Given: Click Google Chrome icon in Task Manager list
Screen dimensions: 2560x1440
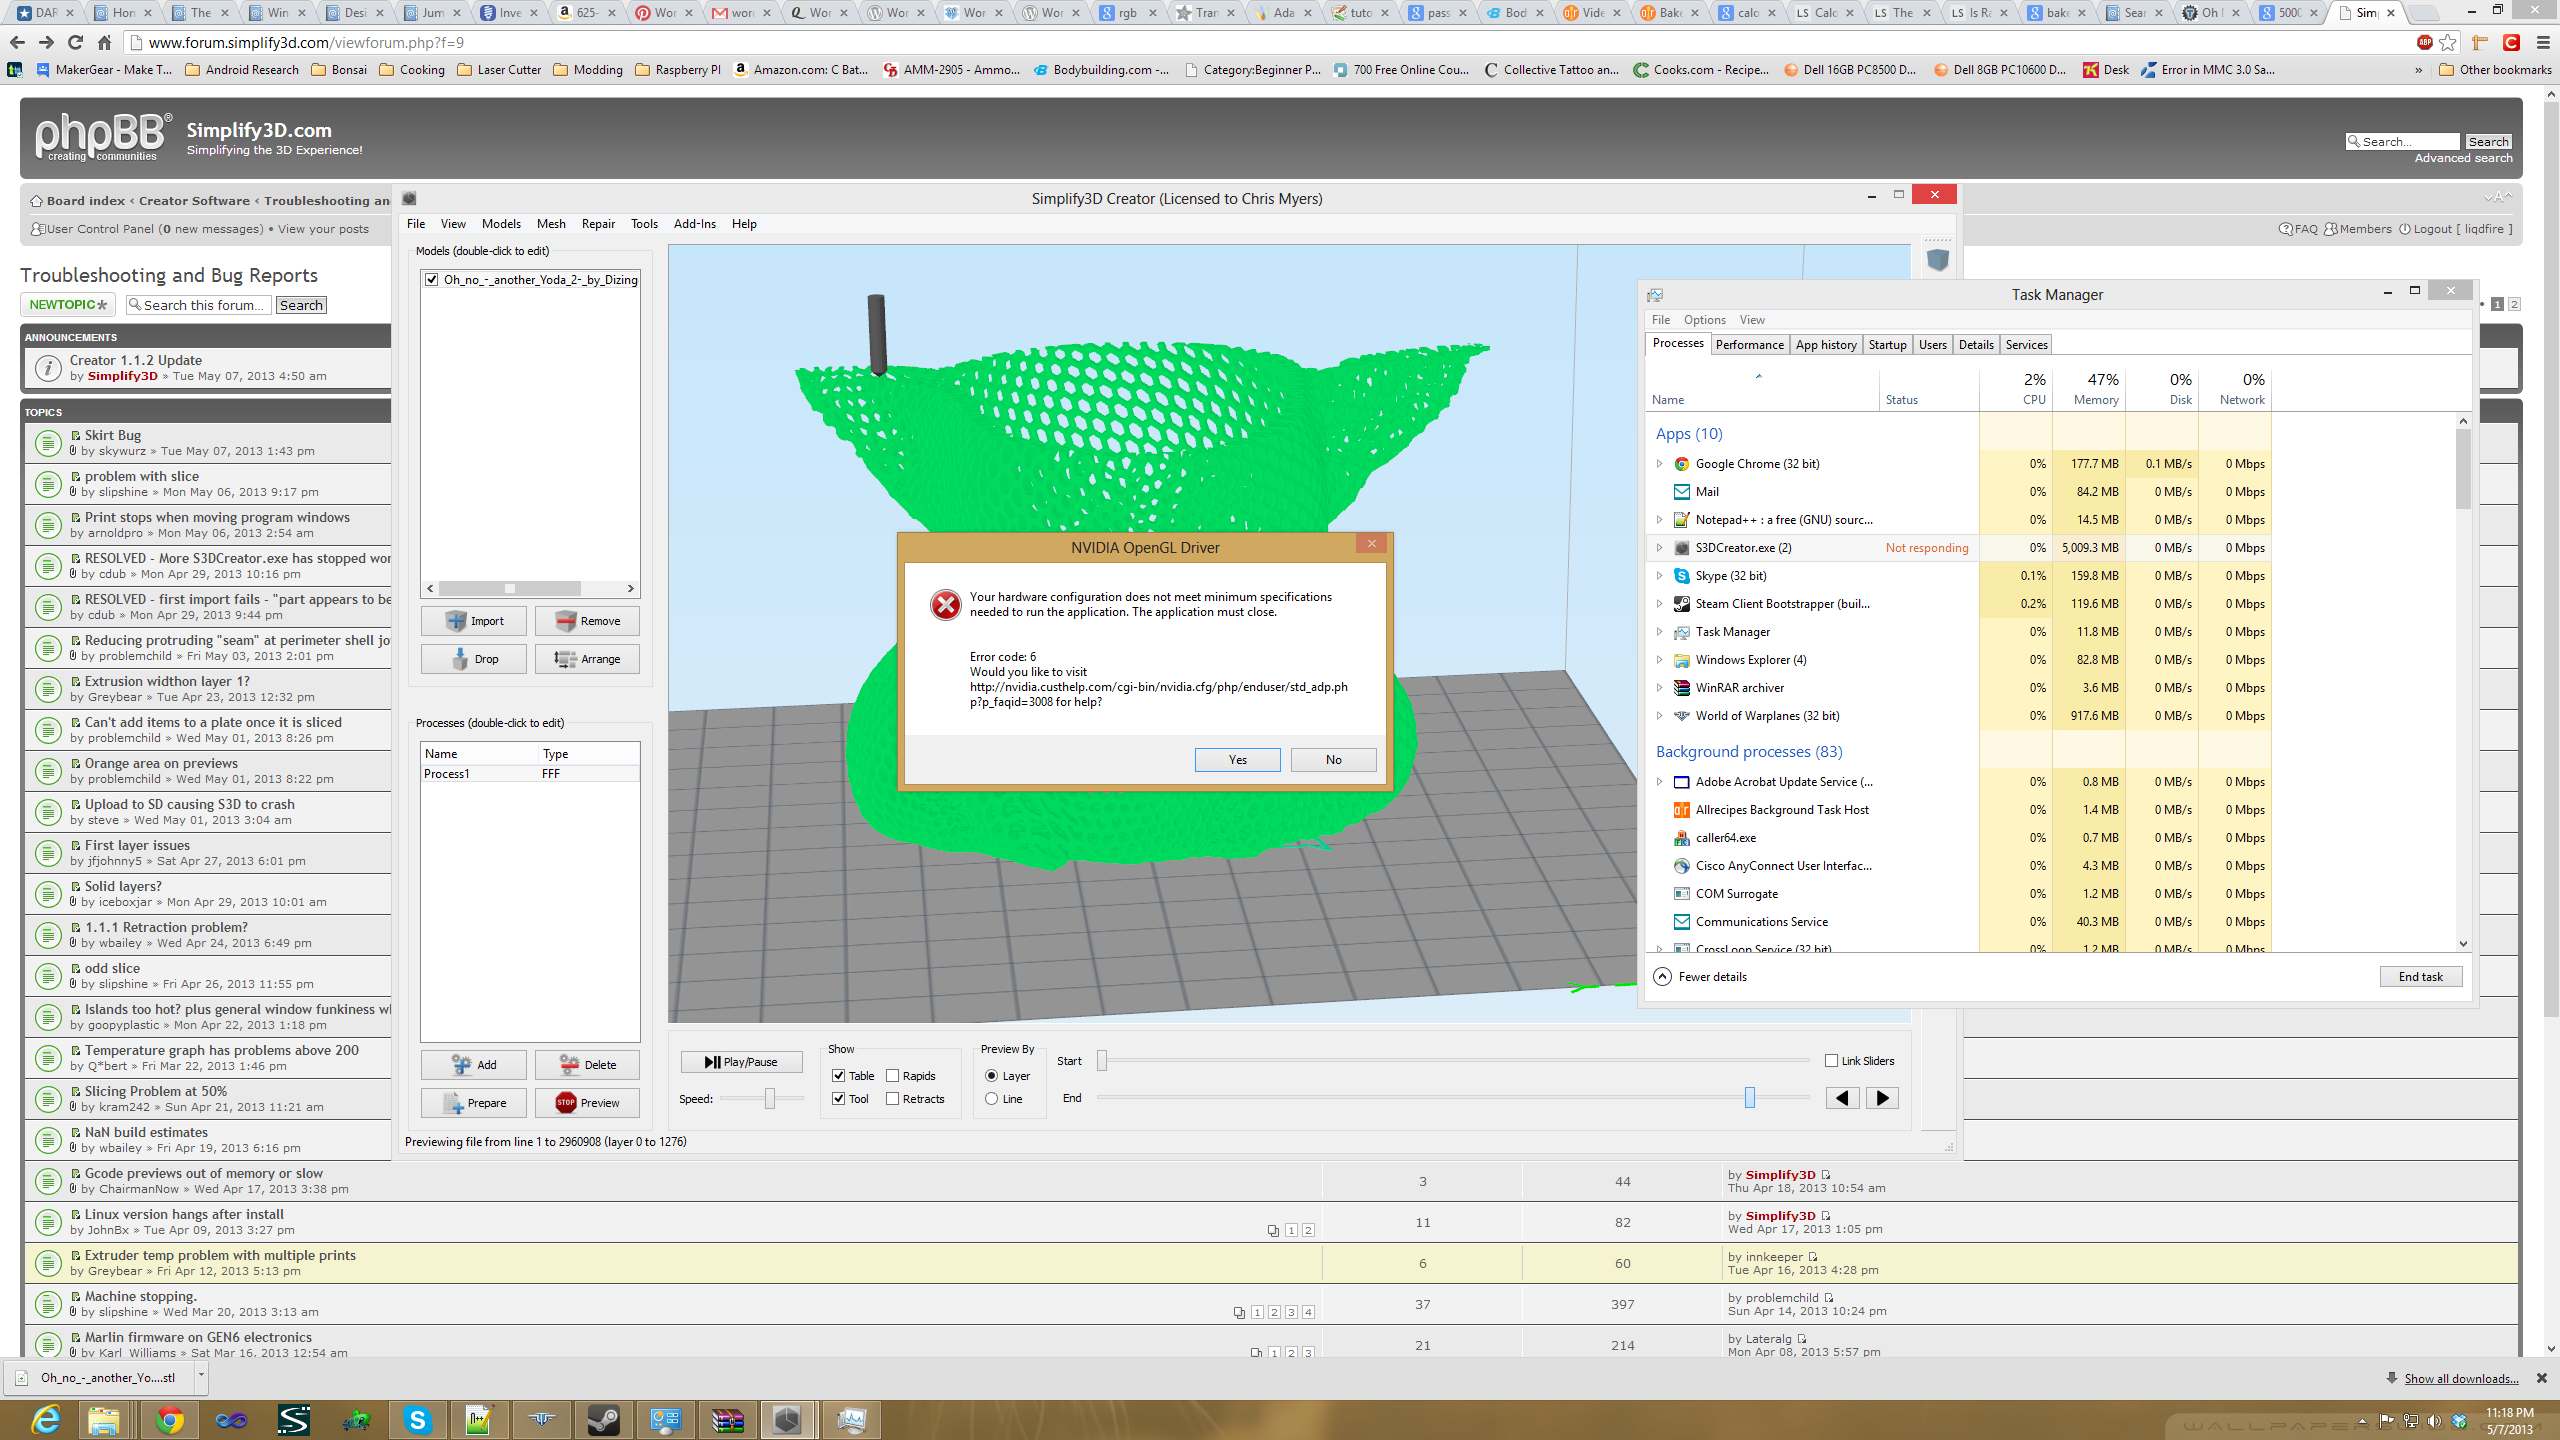Looking at the screenshot, I should (x=1682, y=464).
